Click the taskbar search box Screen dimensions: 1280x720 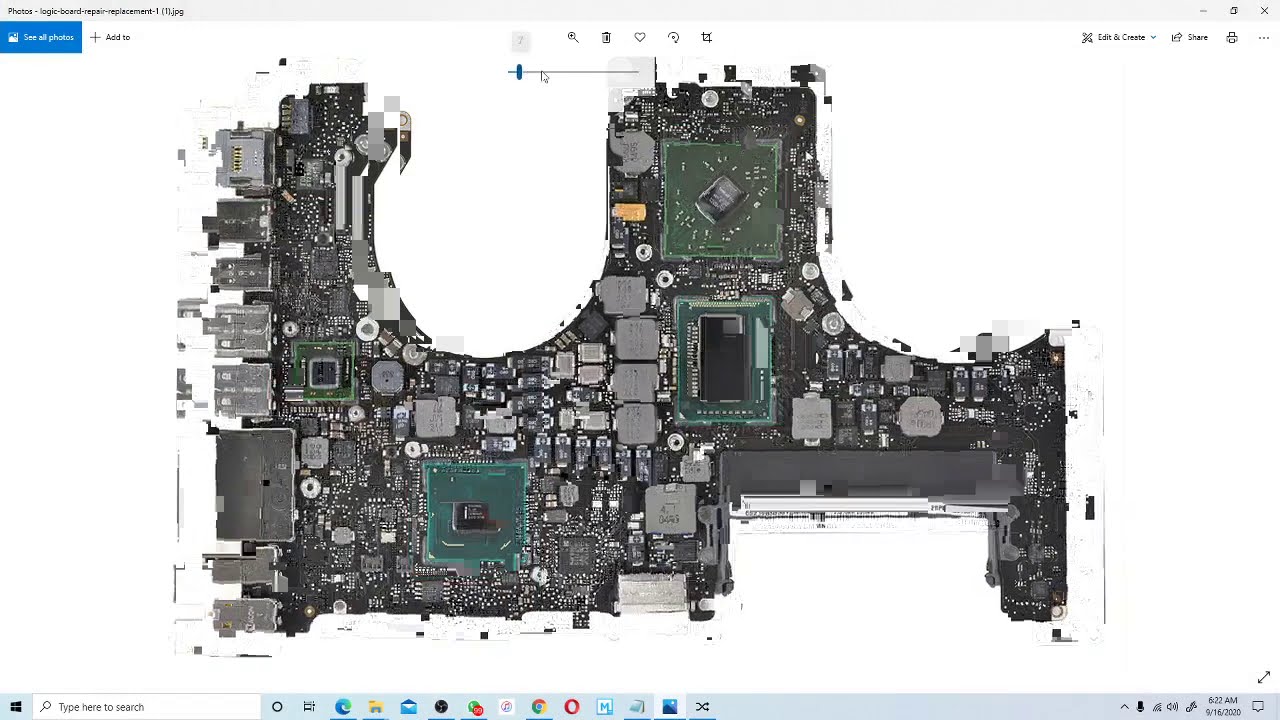point(146,707)
